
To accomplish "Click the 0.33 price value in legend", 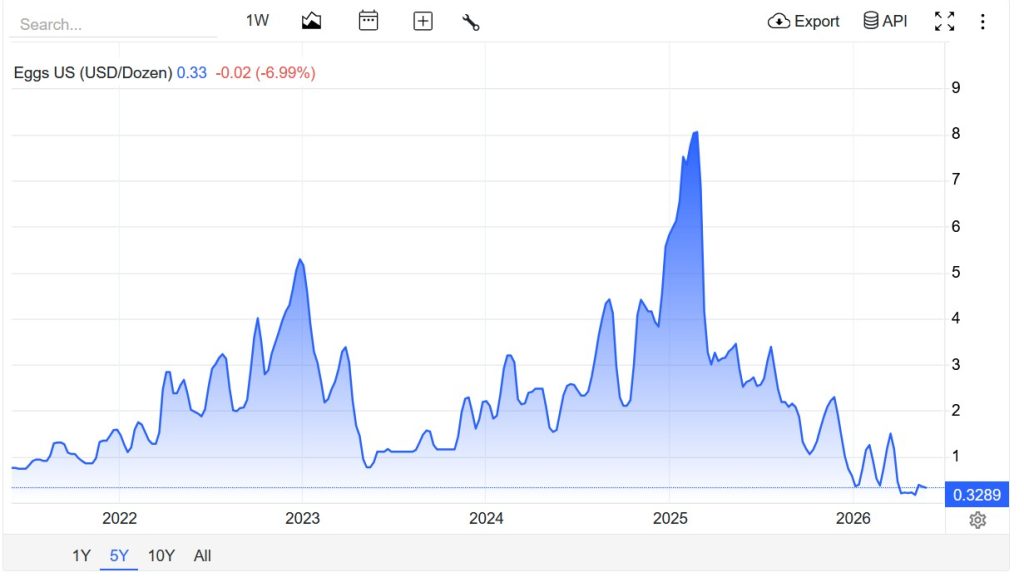I will tap(191, 72).
